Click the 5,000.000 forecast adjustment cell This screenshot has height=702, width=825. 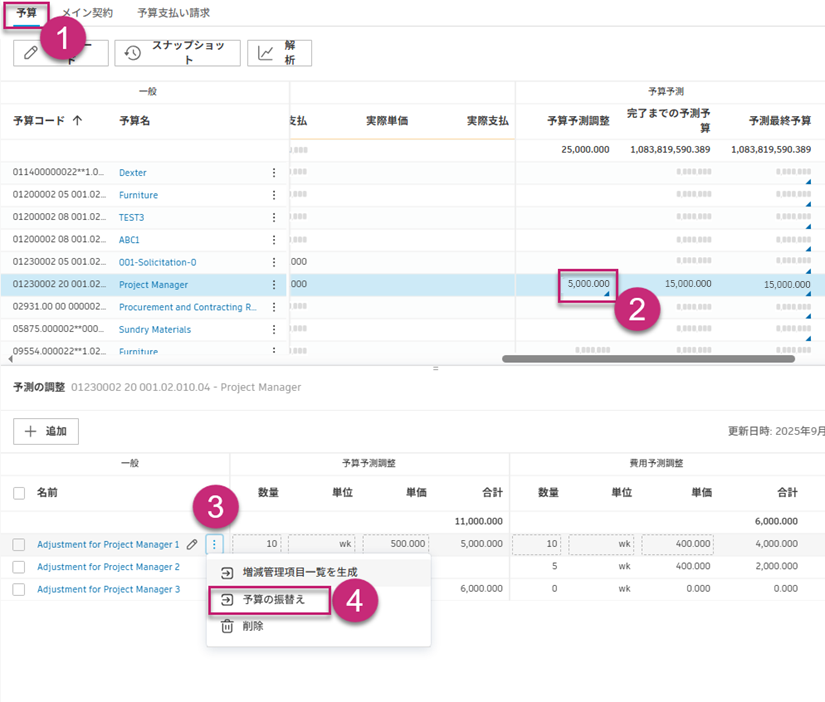tap(588, 286)
